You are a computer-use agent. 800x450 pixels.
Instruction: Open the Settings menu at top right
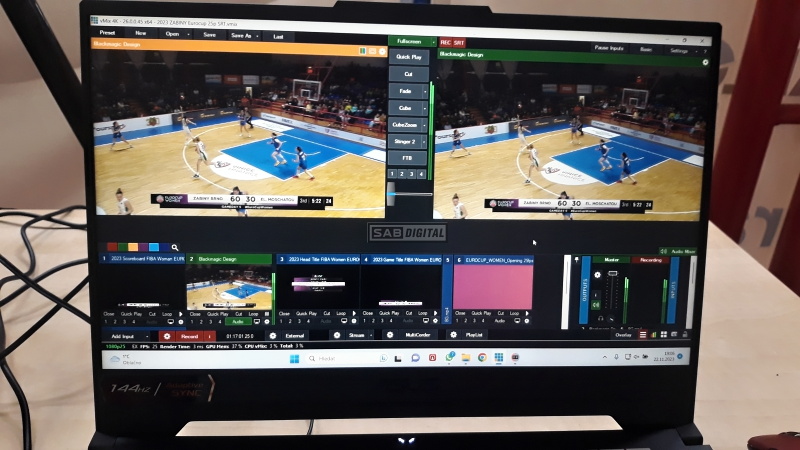click(x=679, y=49)
